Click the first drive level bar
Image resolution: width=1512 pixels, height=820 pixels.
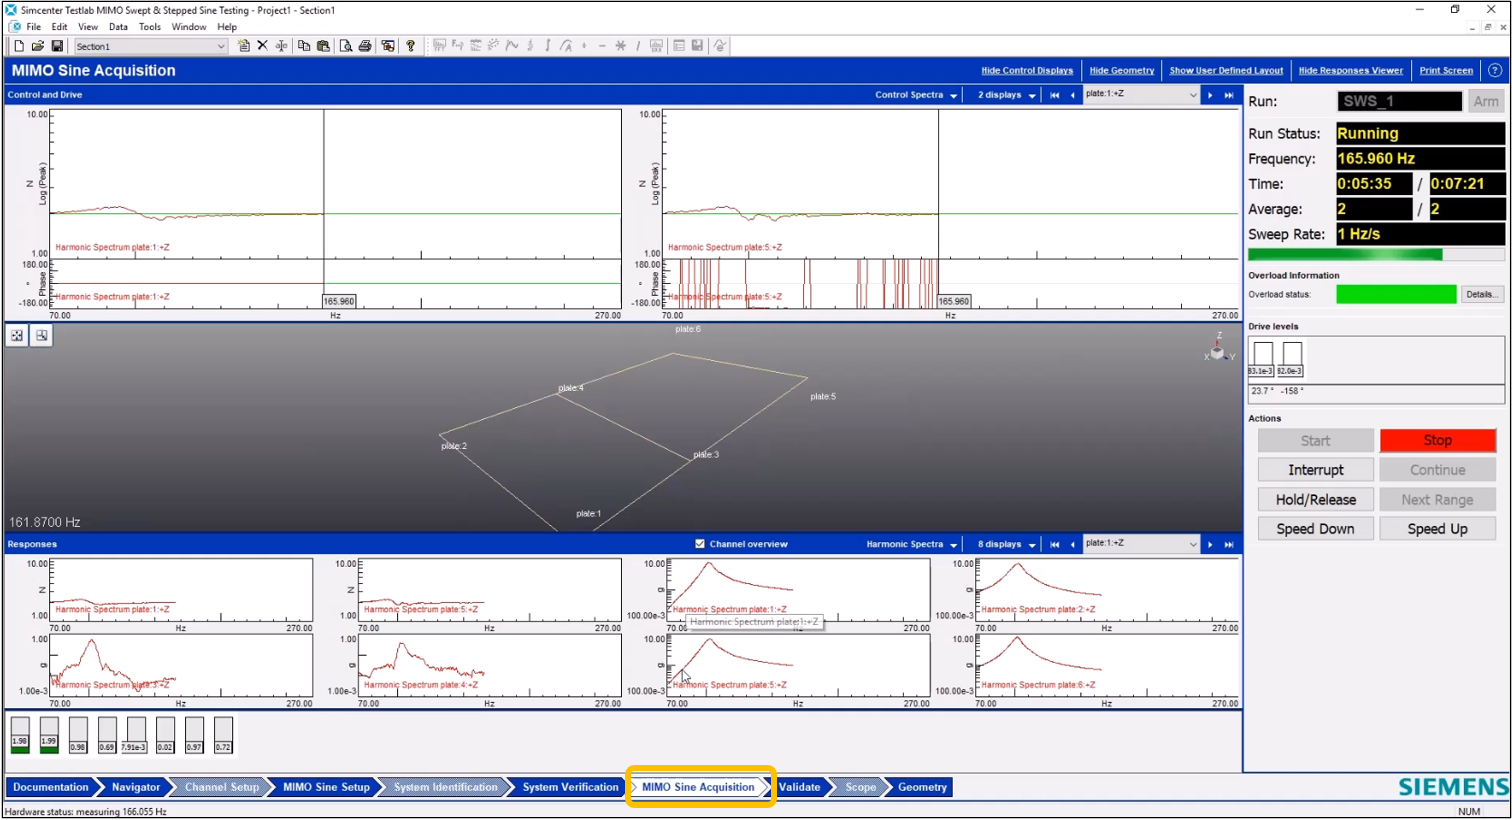point(1263,358)
